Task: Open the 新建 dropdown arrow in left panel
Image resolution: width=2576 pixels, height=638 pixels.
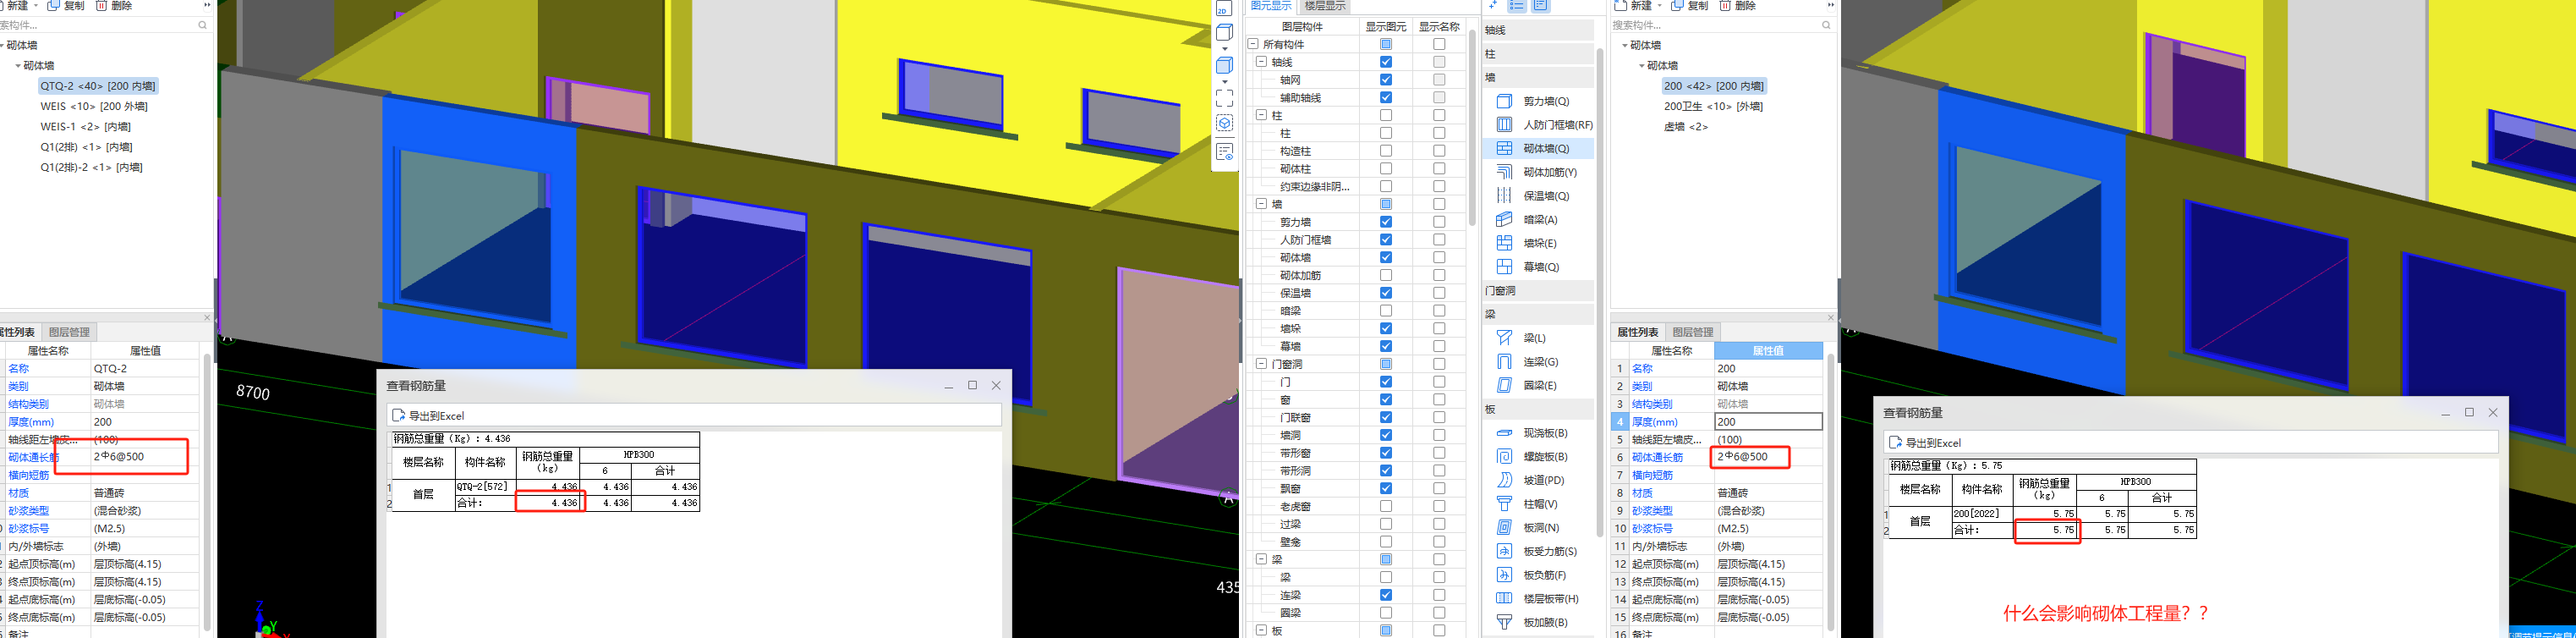Action: (x=36, y=6)
